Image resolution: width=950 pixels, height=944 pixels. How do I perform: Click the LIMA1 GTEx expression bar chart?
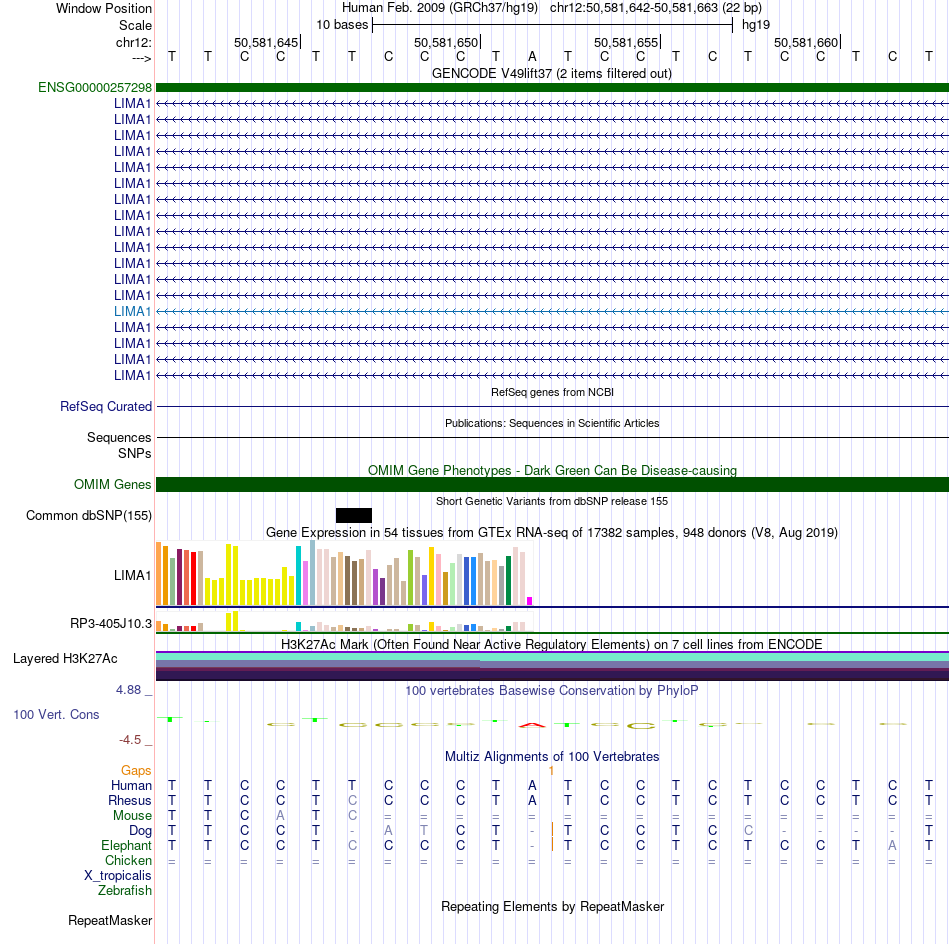344,573
